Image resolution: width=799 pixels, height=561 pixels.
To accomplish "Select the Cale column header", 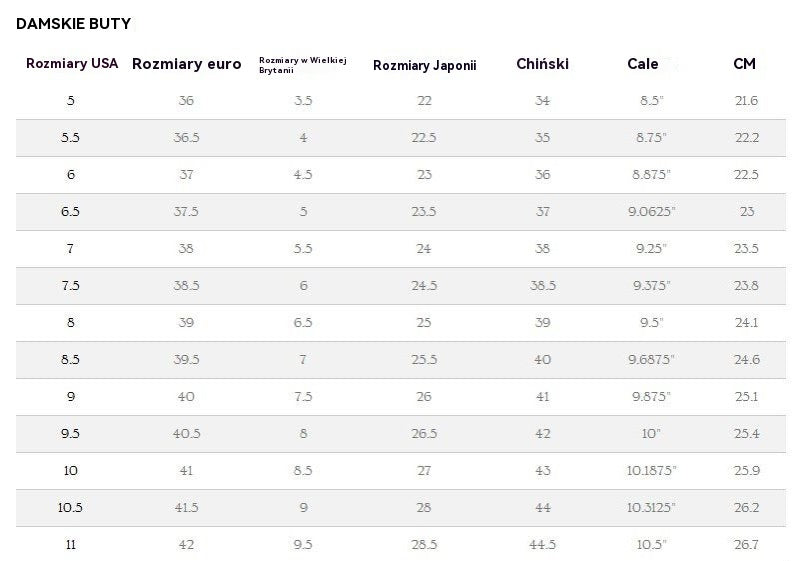I will (642, 64).
